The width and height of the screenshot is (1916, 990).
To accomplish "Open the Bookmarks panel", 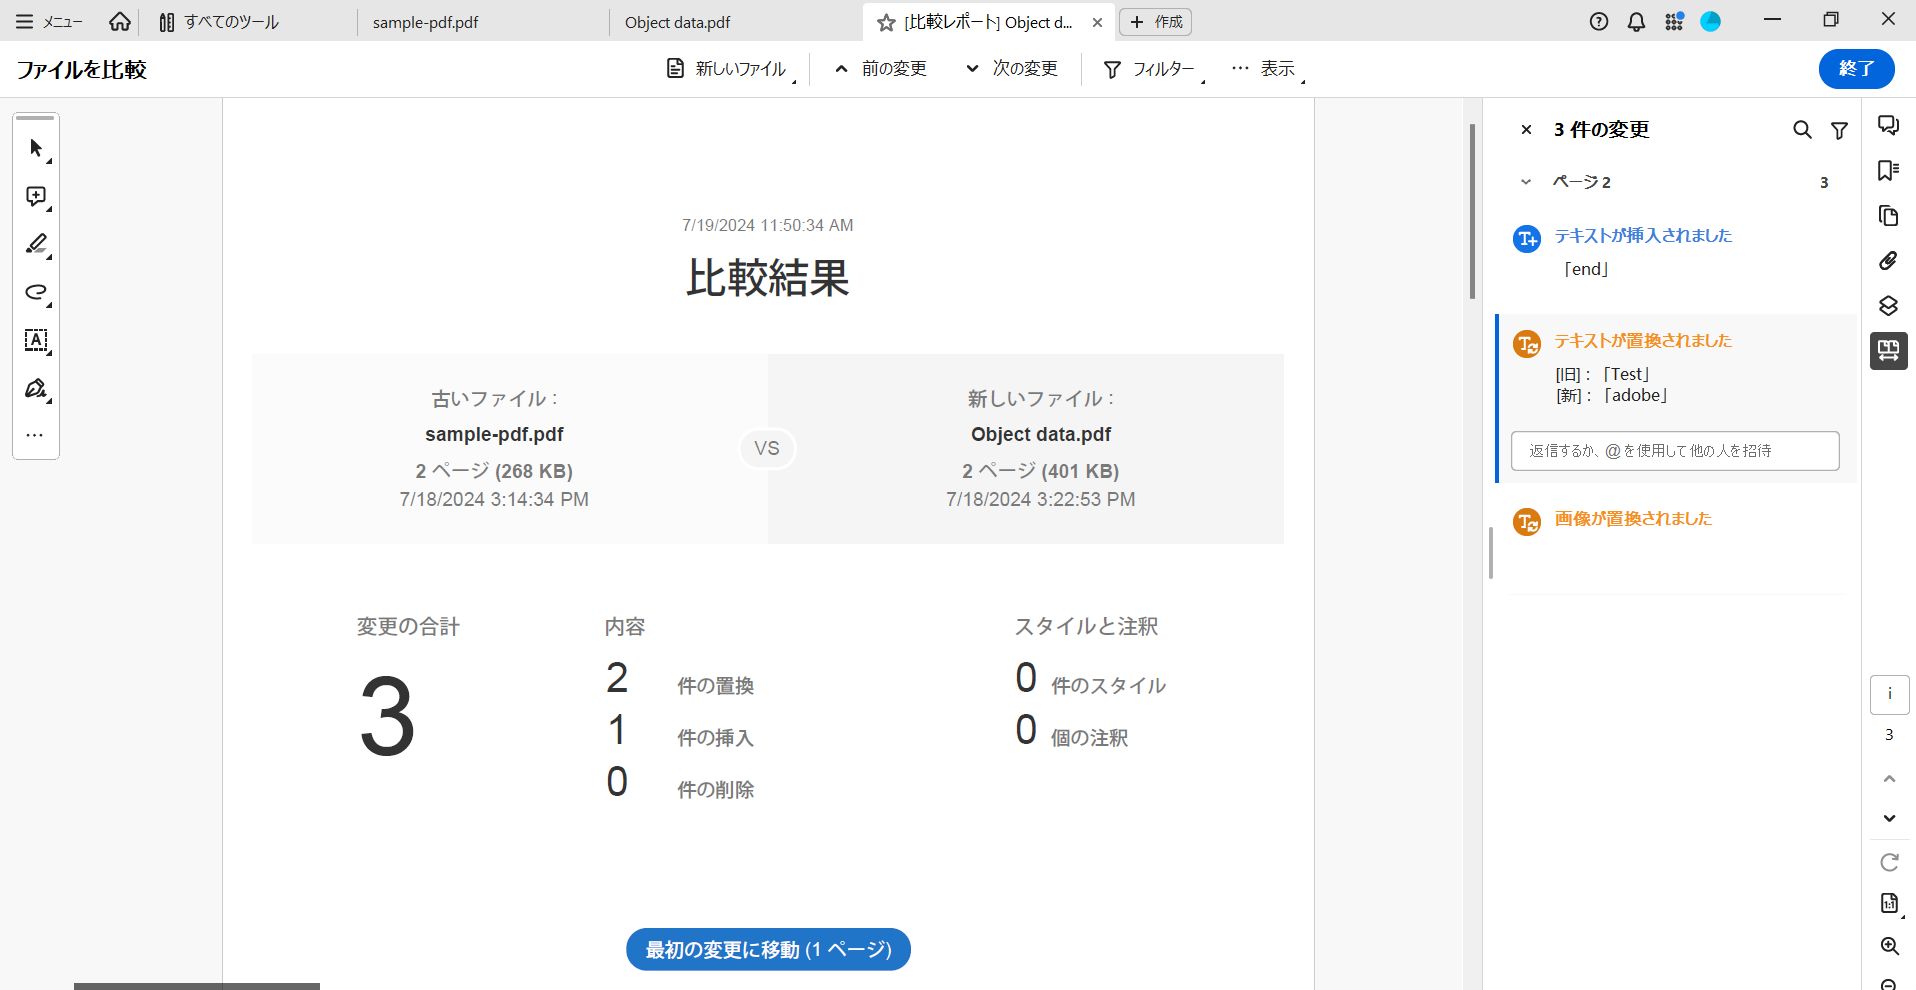I will pyautogui.click(x=1889, y=170).
